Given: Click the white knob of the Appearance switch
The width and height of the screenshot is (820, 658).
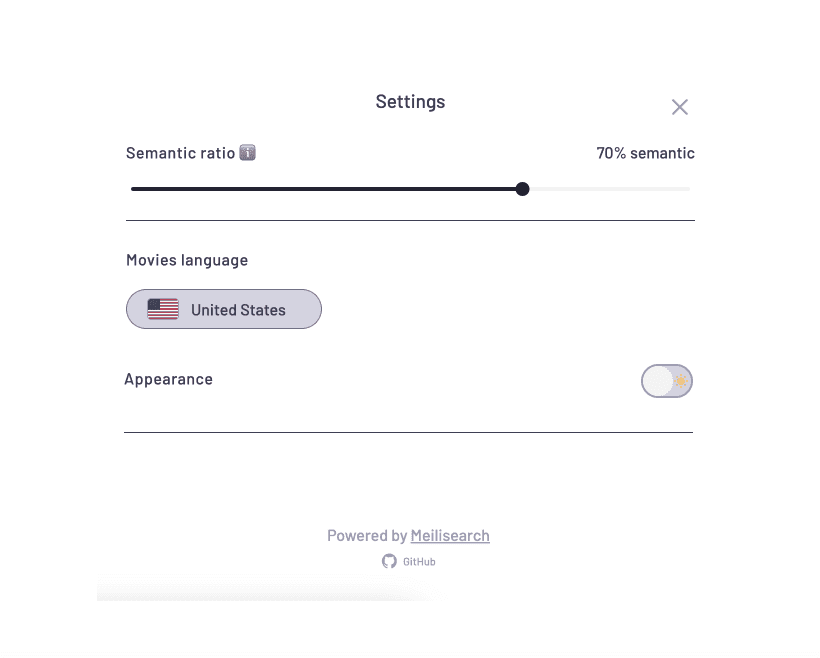Looking at the screenshot, I should 657,381.
